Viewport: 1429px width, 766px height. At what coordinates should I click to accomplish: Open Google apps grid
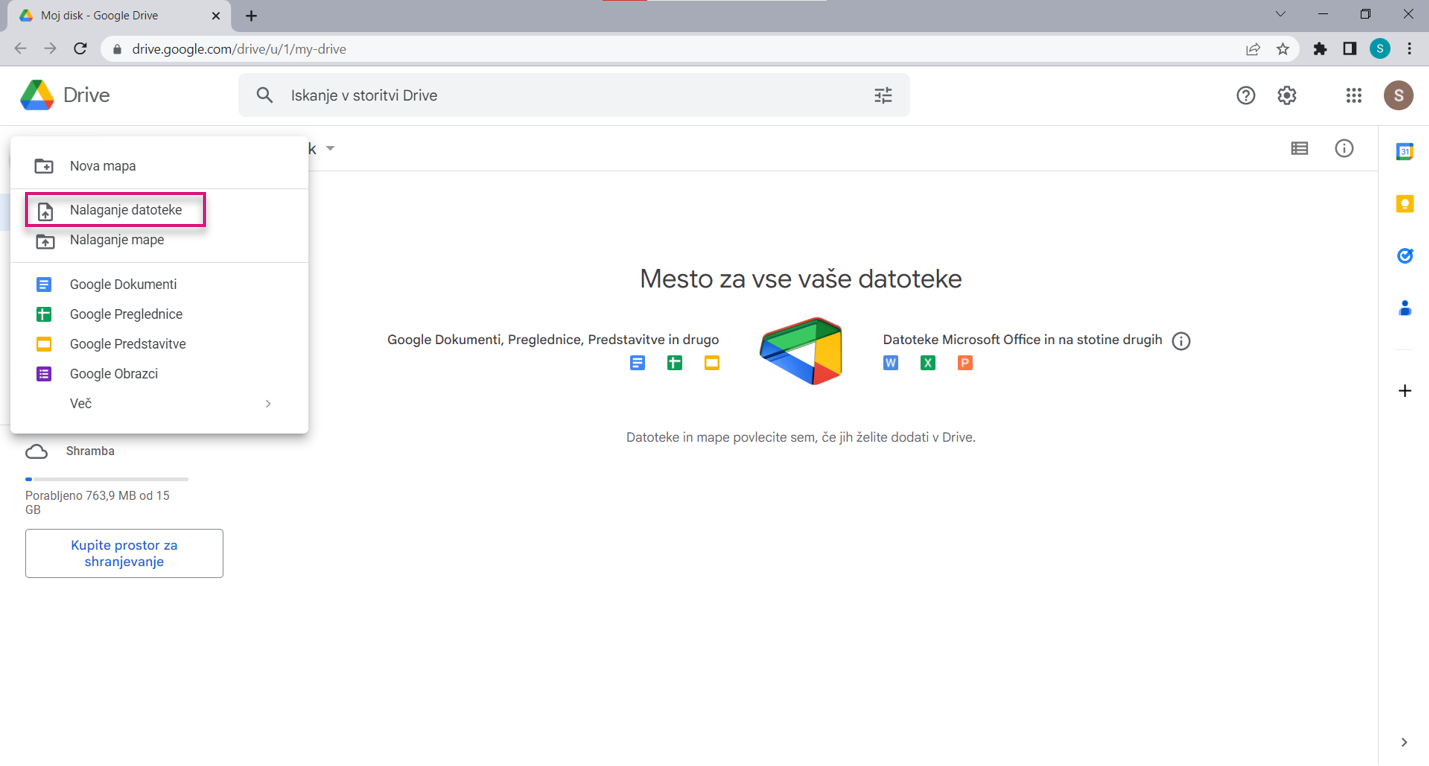(1353, 96)
